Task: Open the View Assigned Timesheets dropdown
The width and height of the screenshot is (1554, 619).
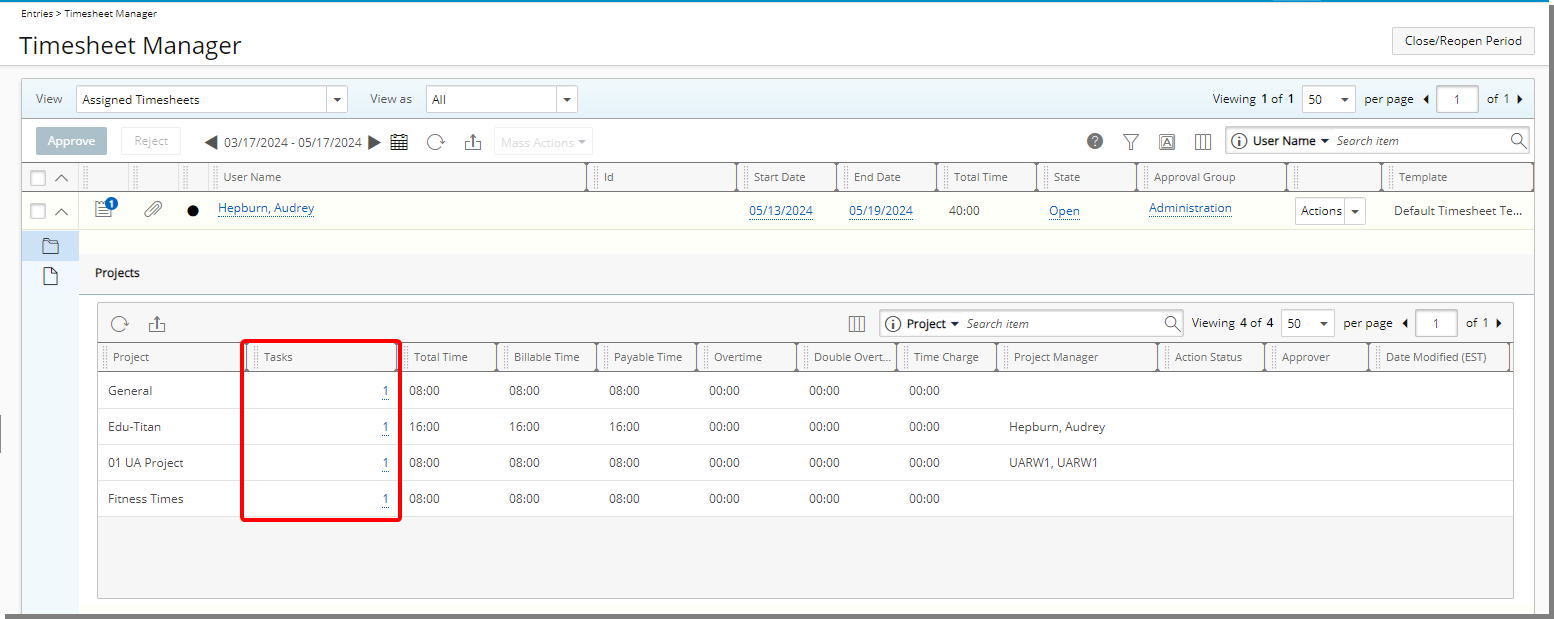Action: [337, 100]
